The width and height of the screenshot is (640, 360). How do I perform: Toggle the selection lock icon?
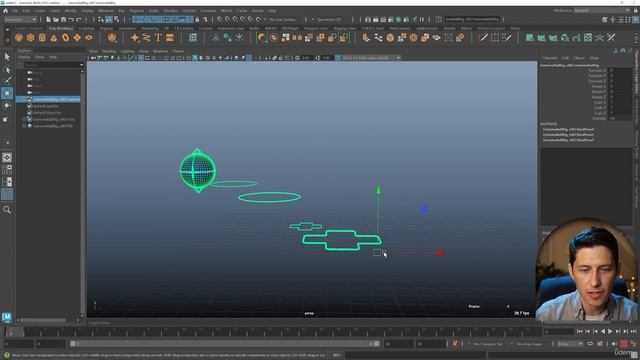coord(197,19)
